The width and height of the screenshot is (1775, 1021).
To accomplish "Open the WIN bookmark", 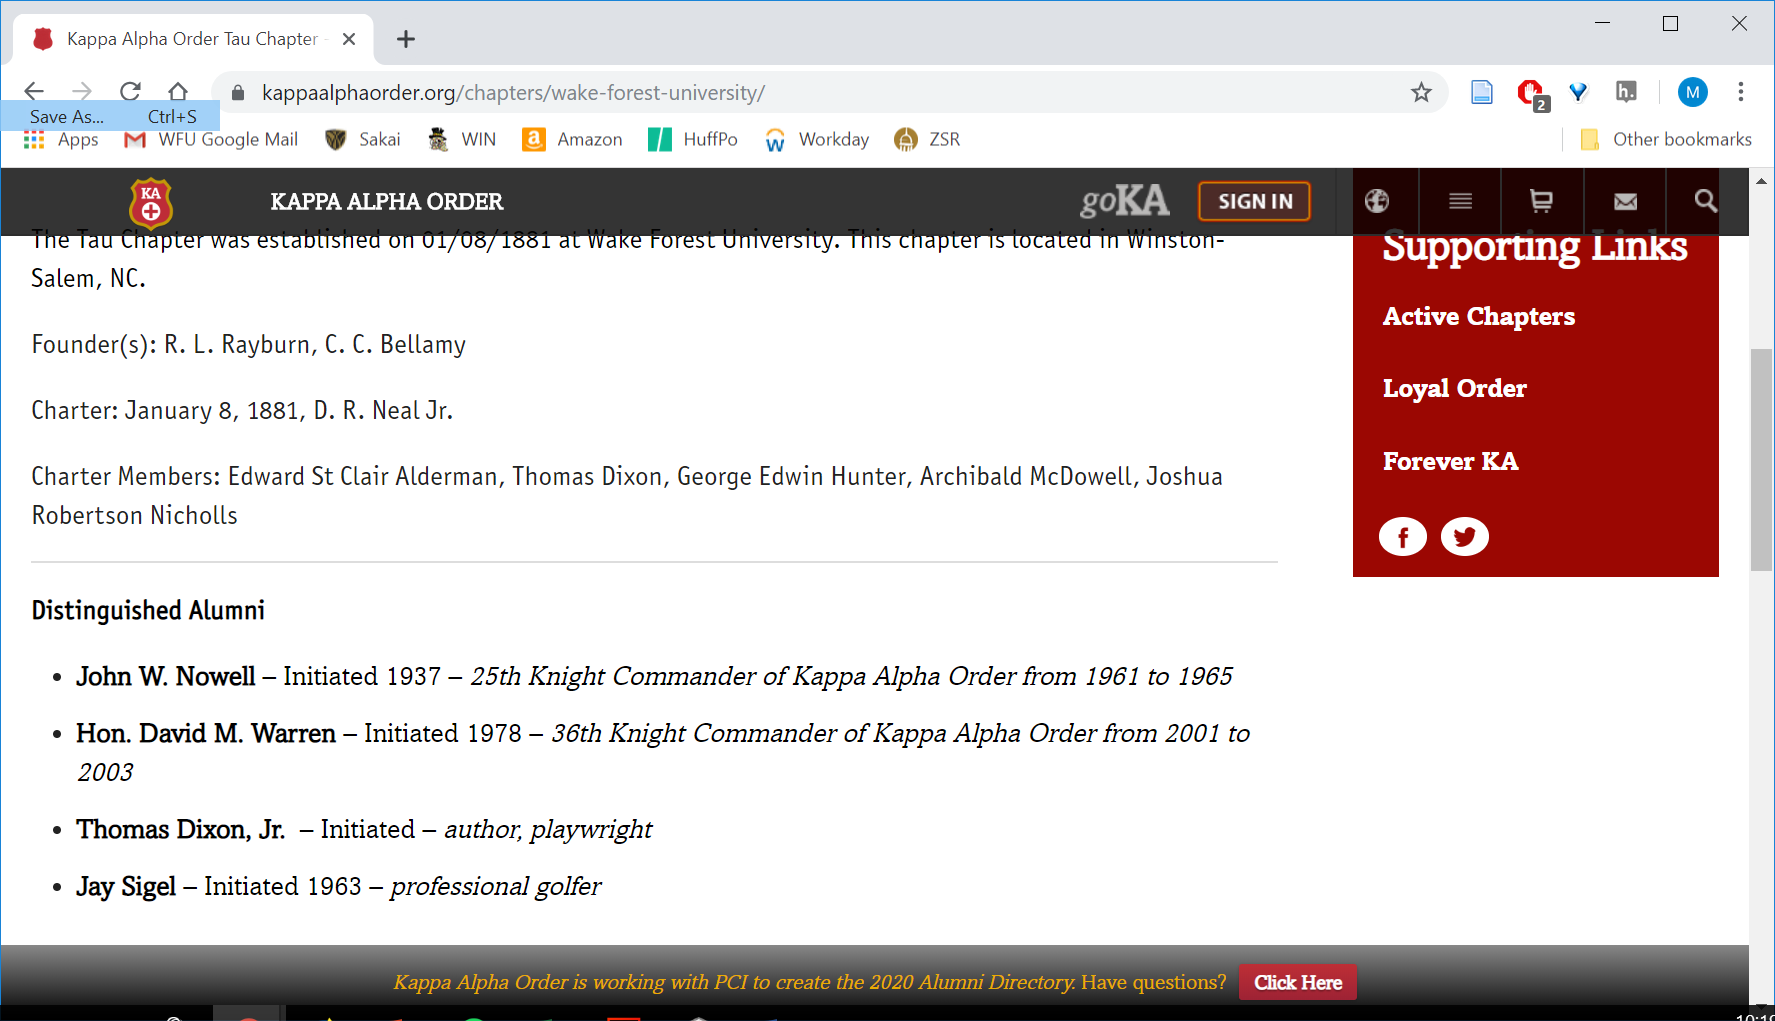I will 462,140.
